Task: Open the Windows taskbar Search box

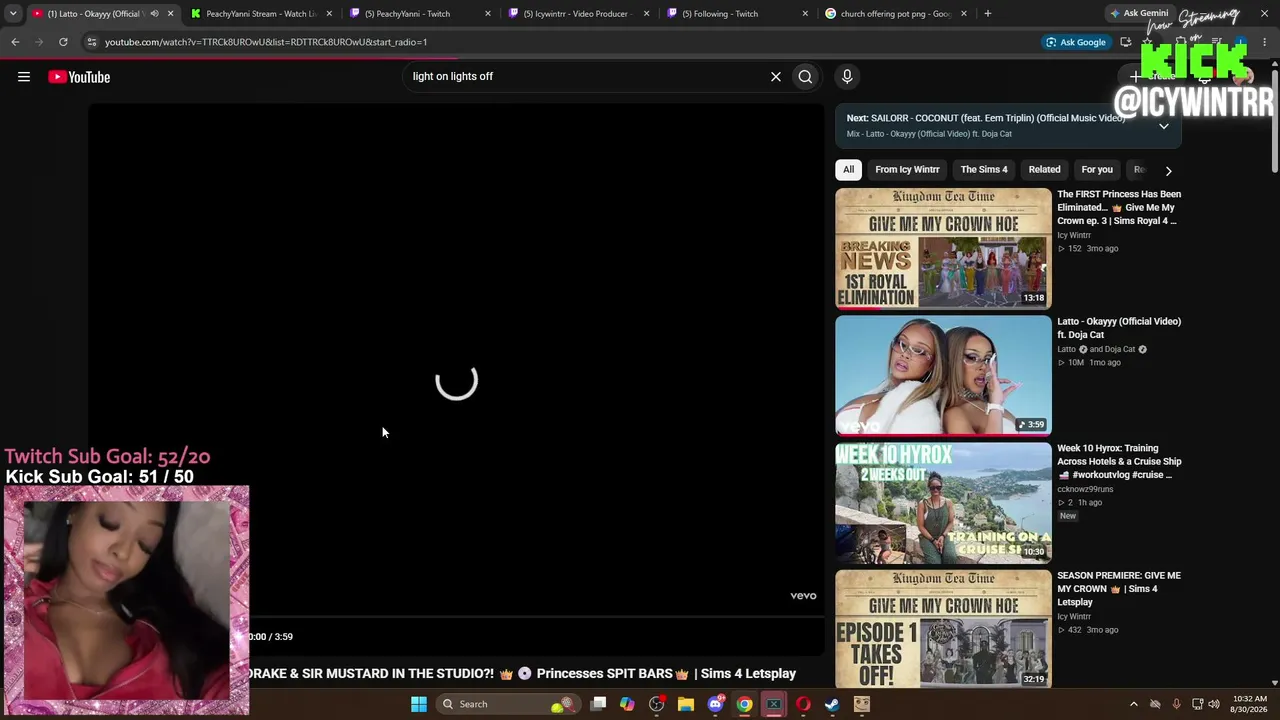Action: [508, 704]
